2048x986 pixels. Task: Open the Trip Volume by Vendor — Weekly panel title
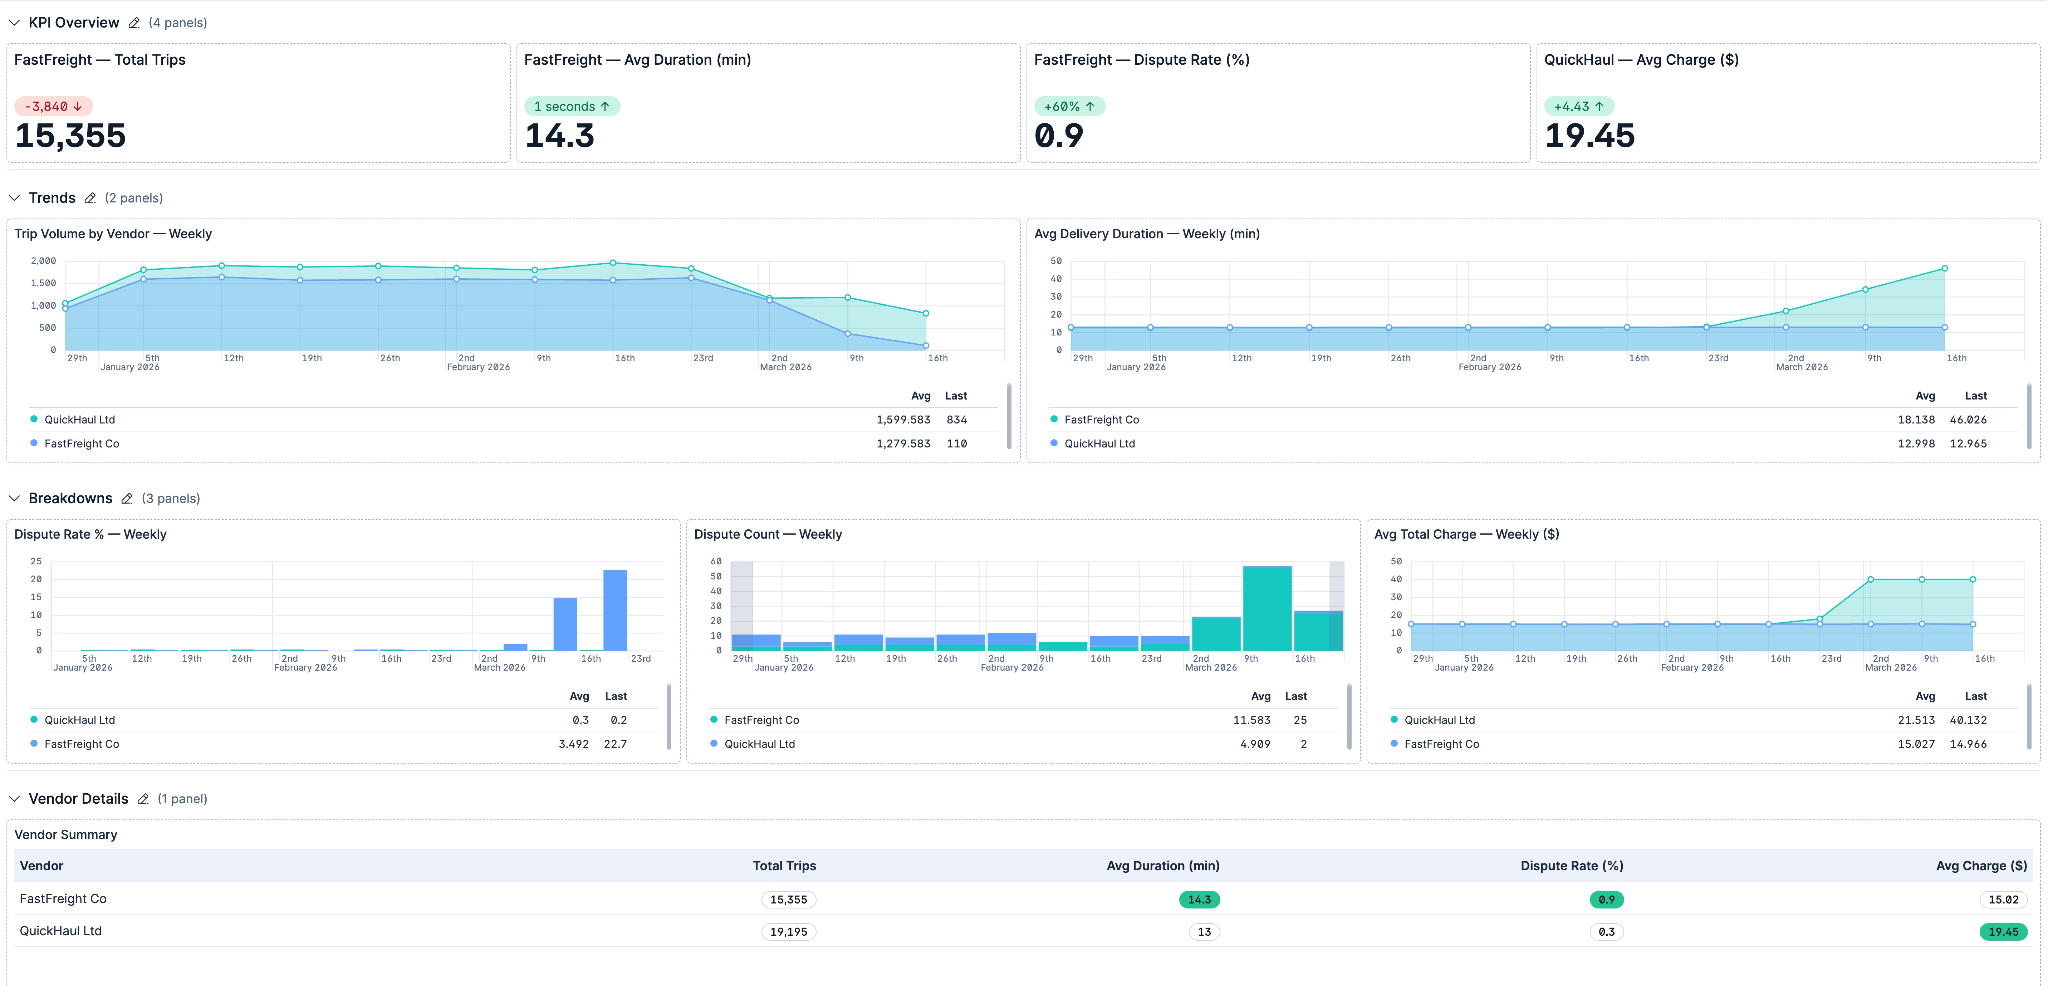click(x=113, y=234)
